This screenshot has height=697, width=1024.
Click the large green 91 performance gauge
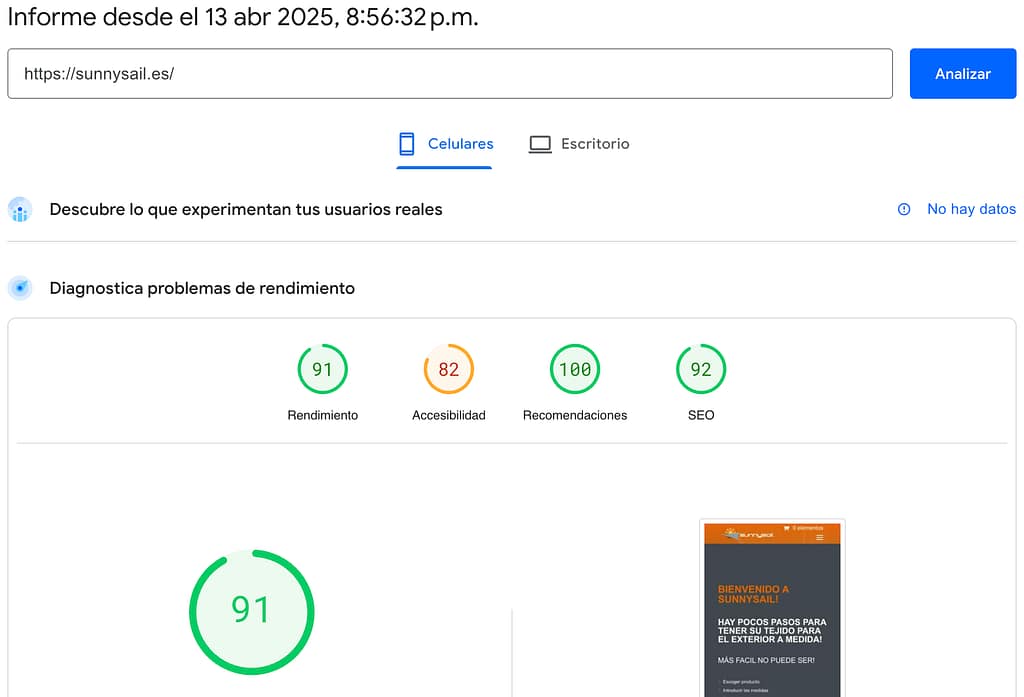(251, 610)
